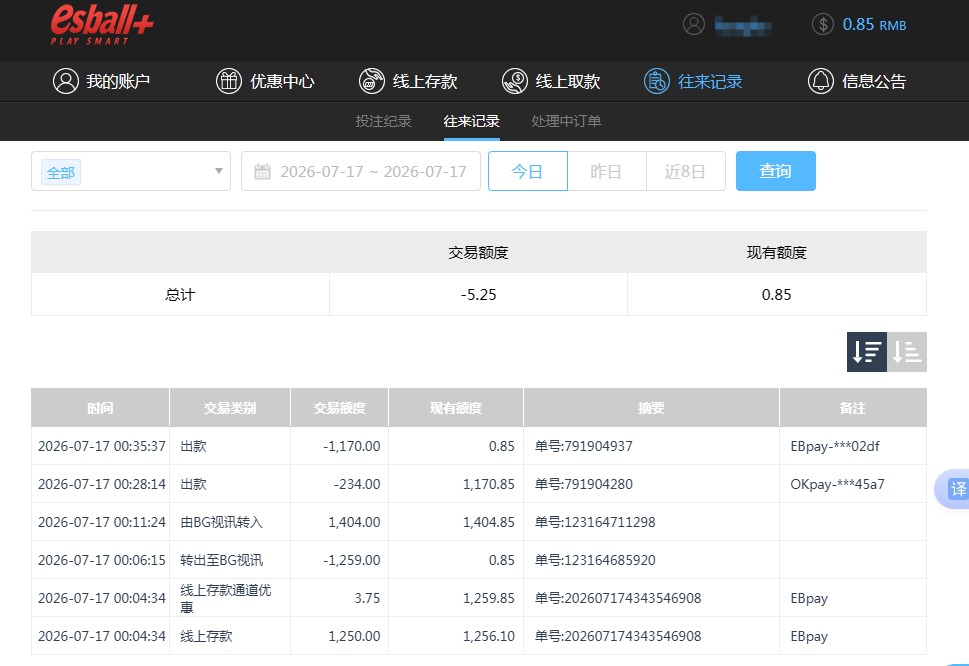The image size is (969, 666).
Task: Open 优惠中心 menu item
Action: click(265, 81)
